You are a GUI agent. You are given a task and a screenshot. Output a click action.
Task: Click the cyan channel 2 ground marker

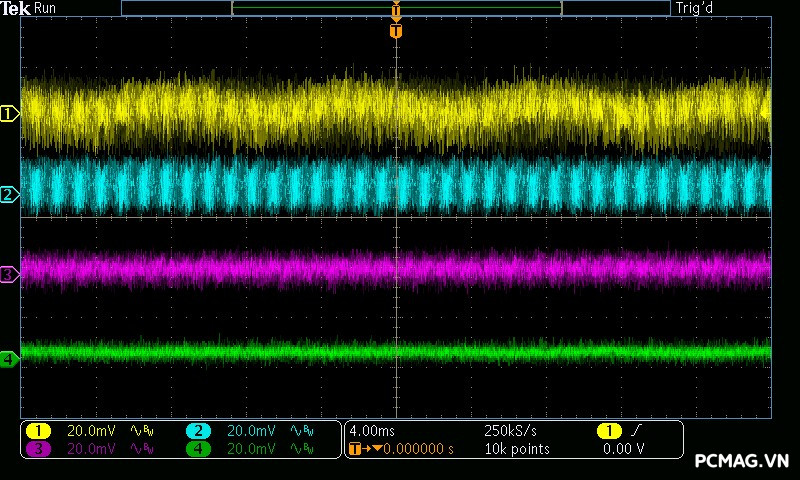click(x=9, y=194)
